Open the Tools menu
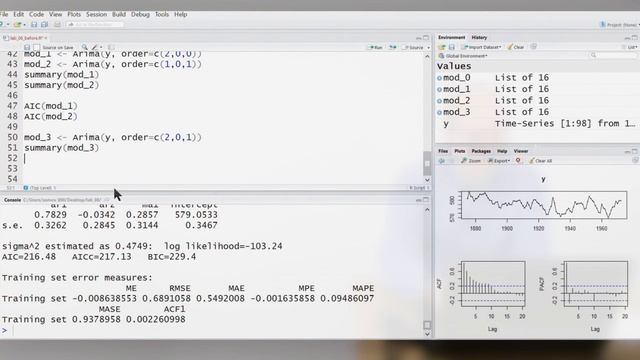 point(162,14)
